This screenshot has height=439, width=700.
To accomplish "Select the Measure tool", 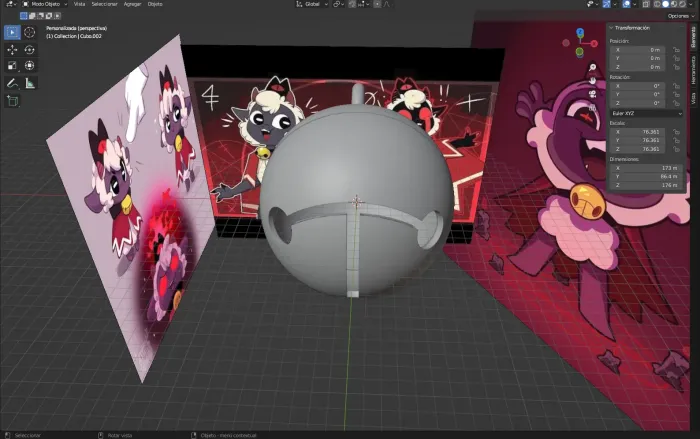I will 29,83.
